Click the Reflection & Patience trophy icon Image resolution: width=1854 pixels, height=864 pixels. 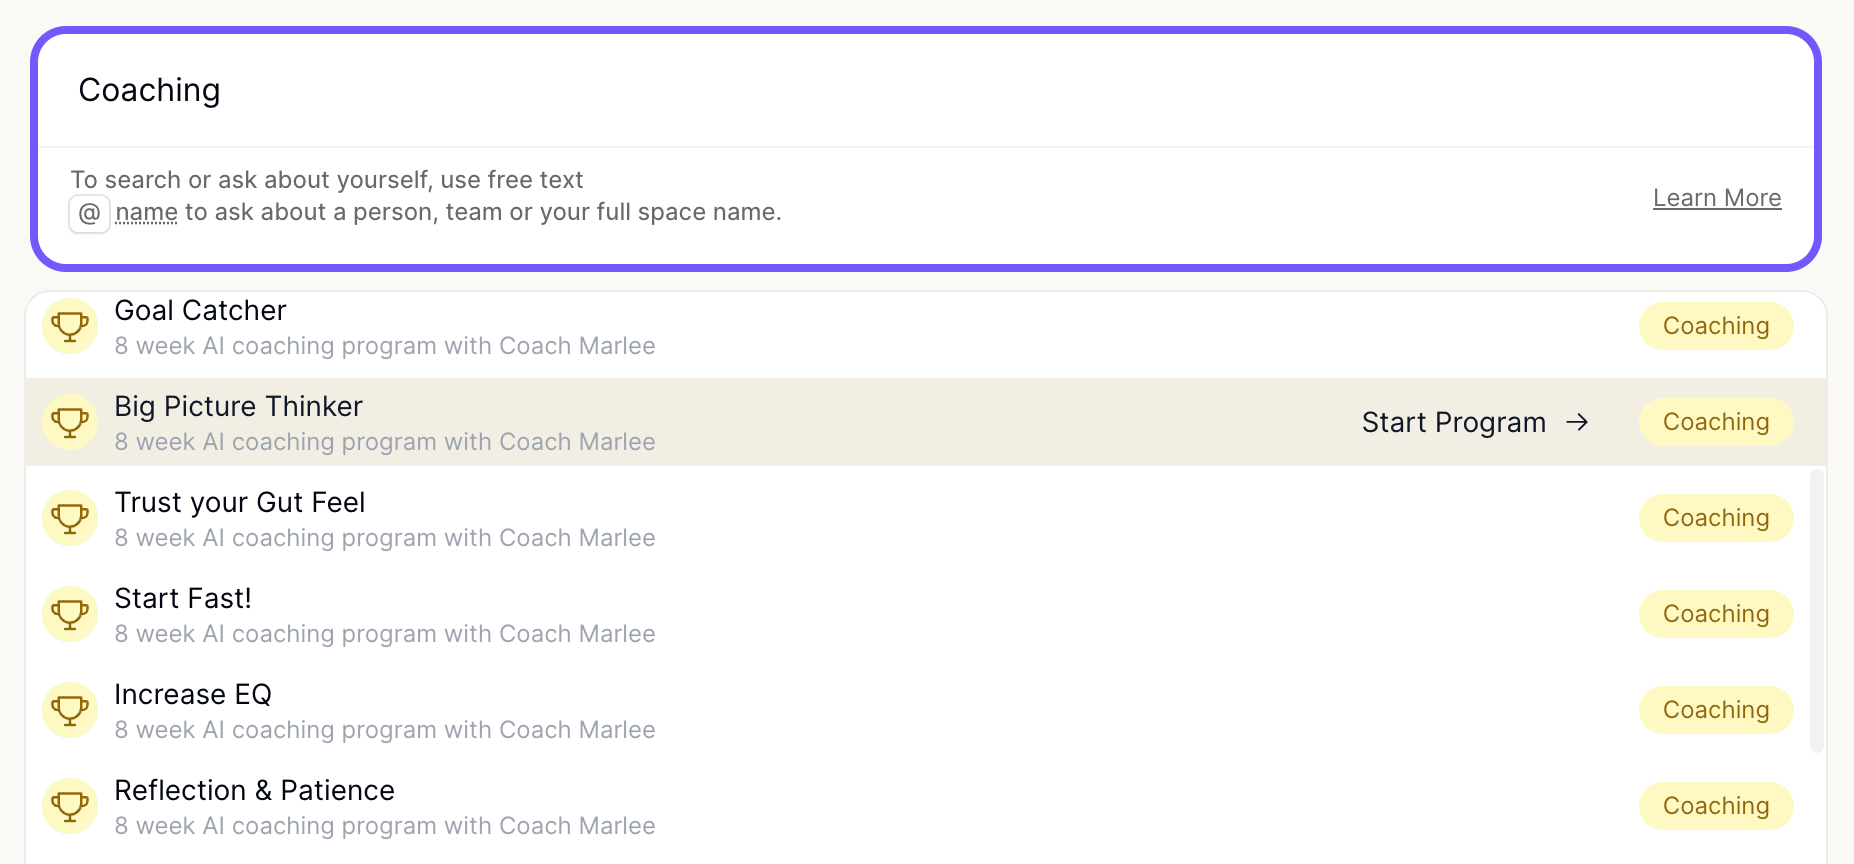point(70,806)
